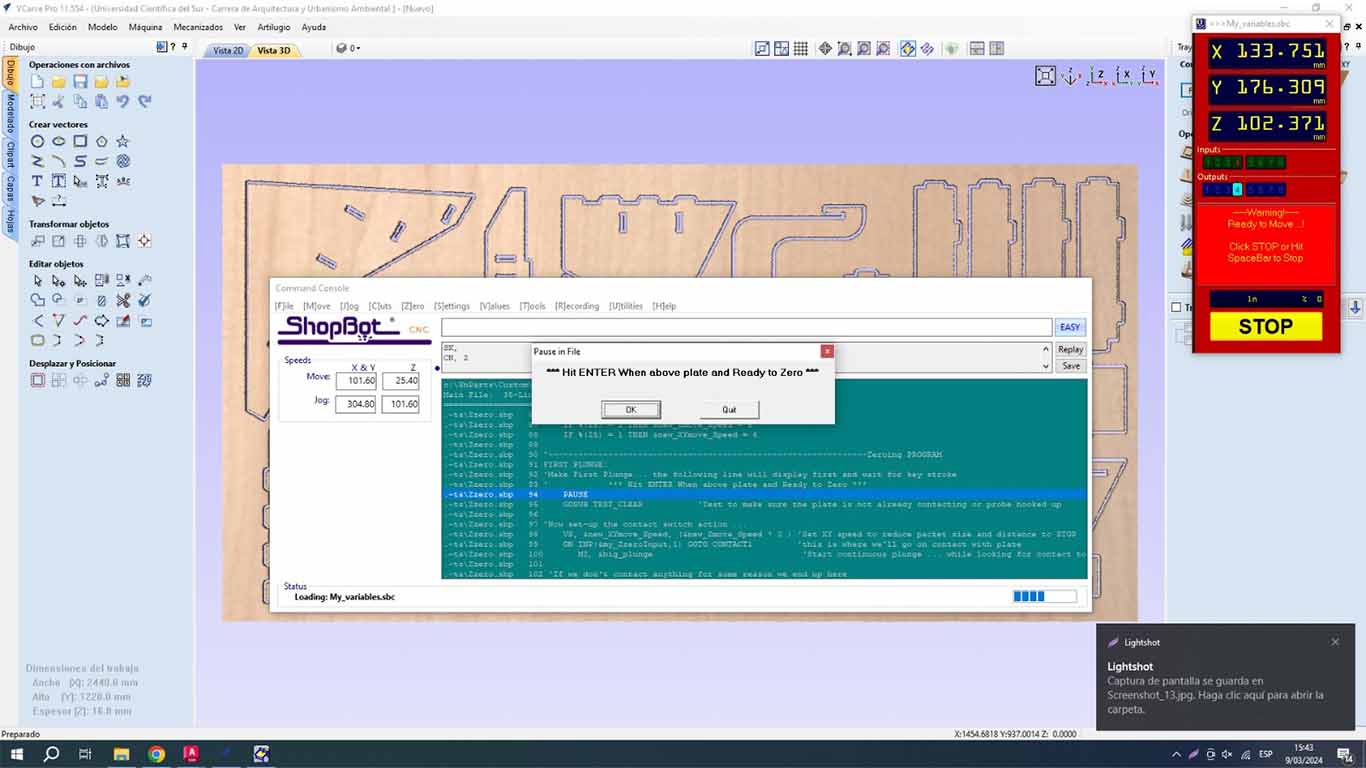Click the view along Y axis icon
Screen dimensions: 1366x768
coord(1150,76)
